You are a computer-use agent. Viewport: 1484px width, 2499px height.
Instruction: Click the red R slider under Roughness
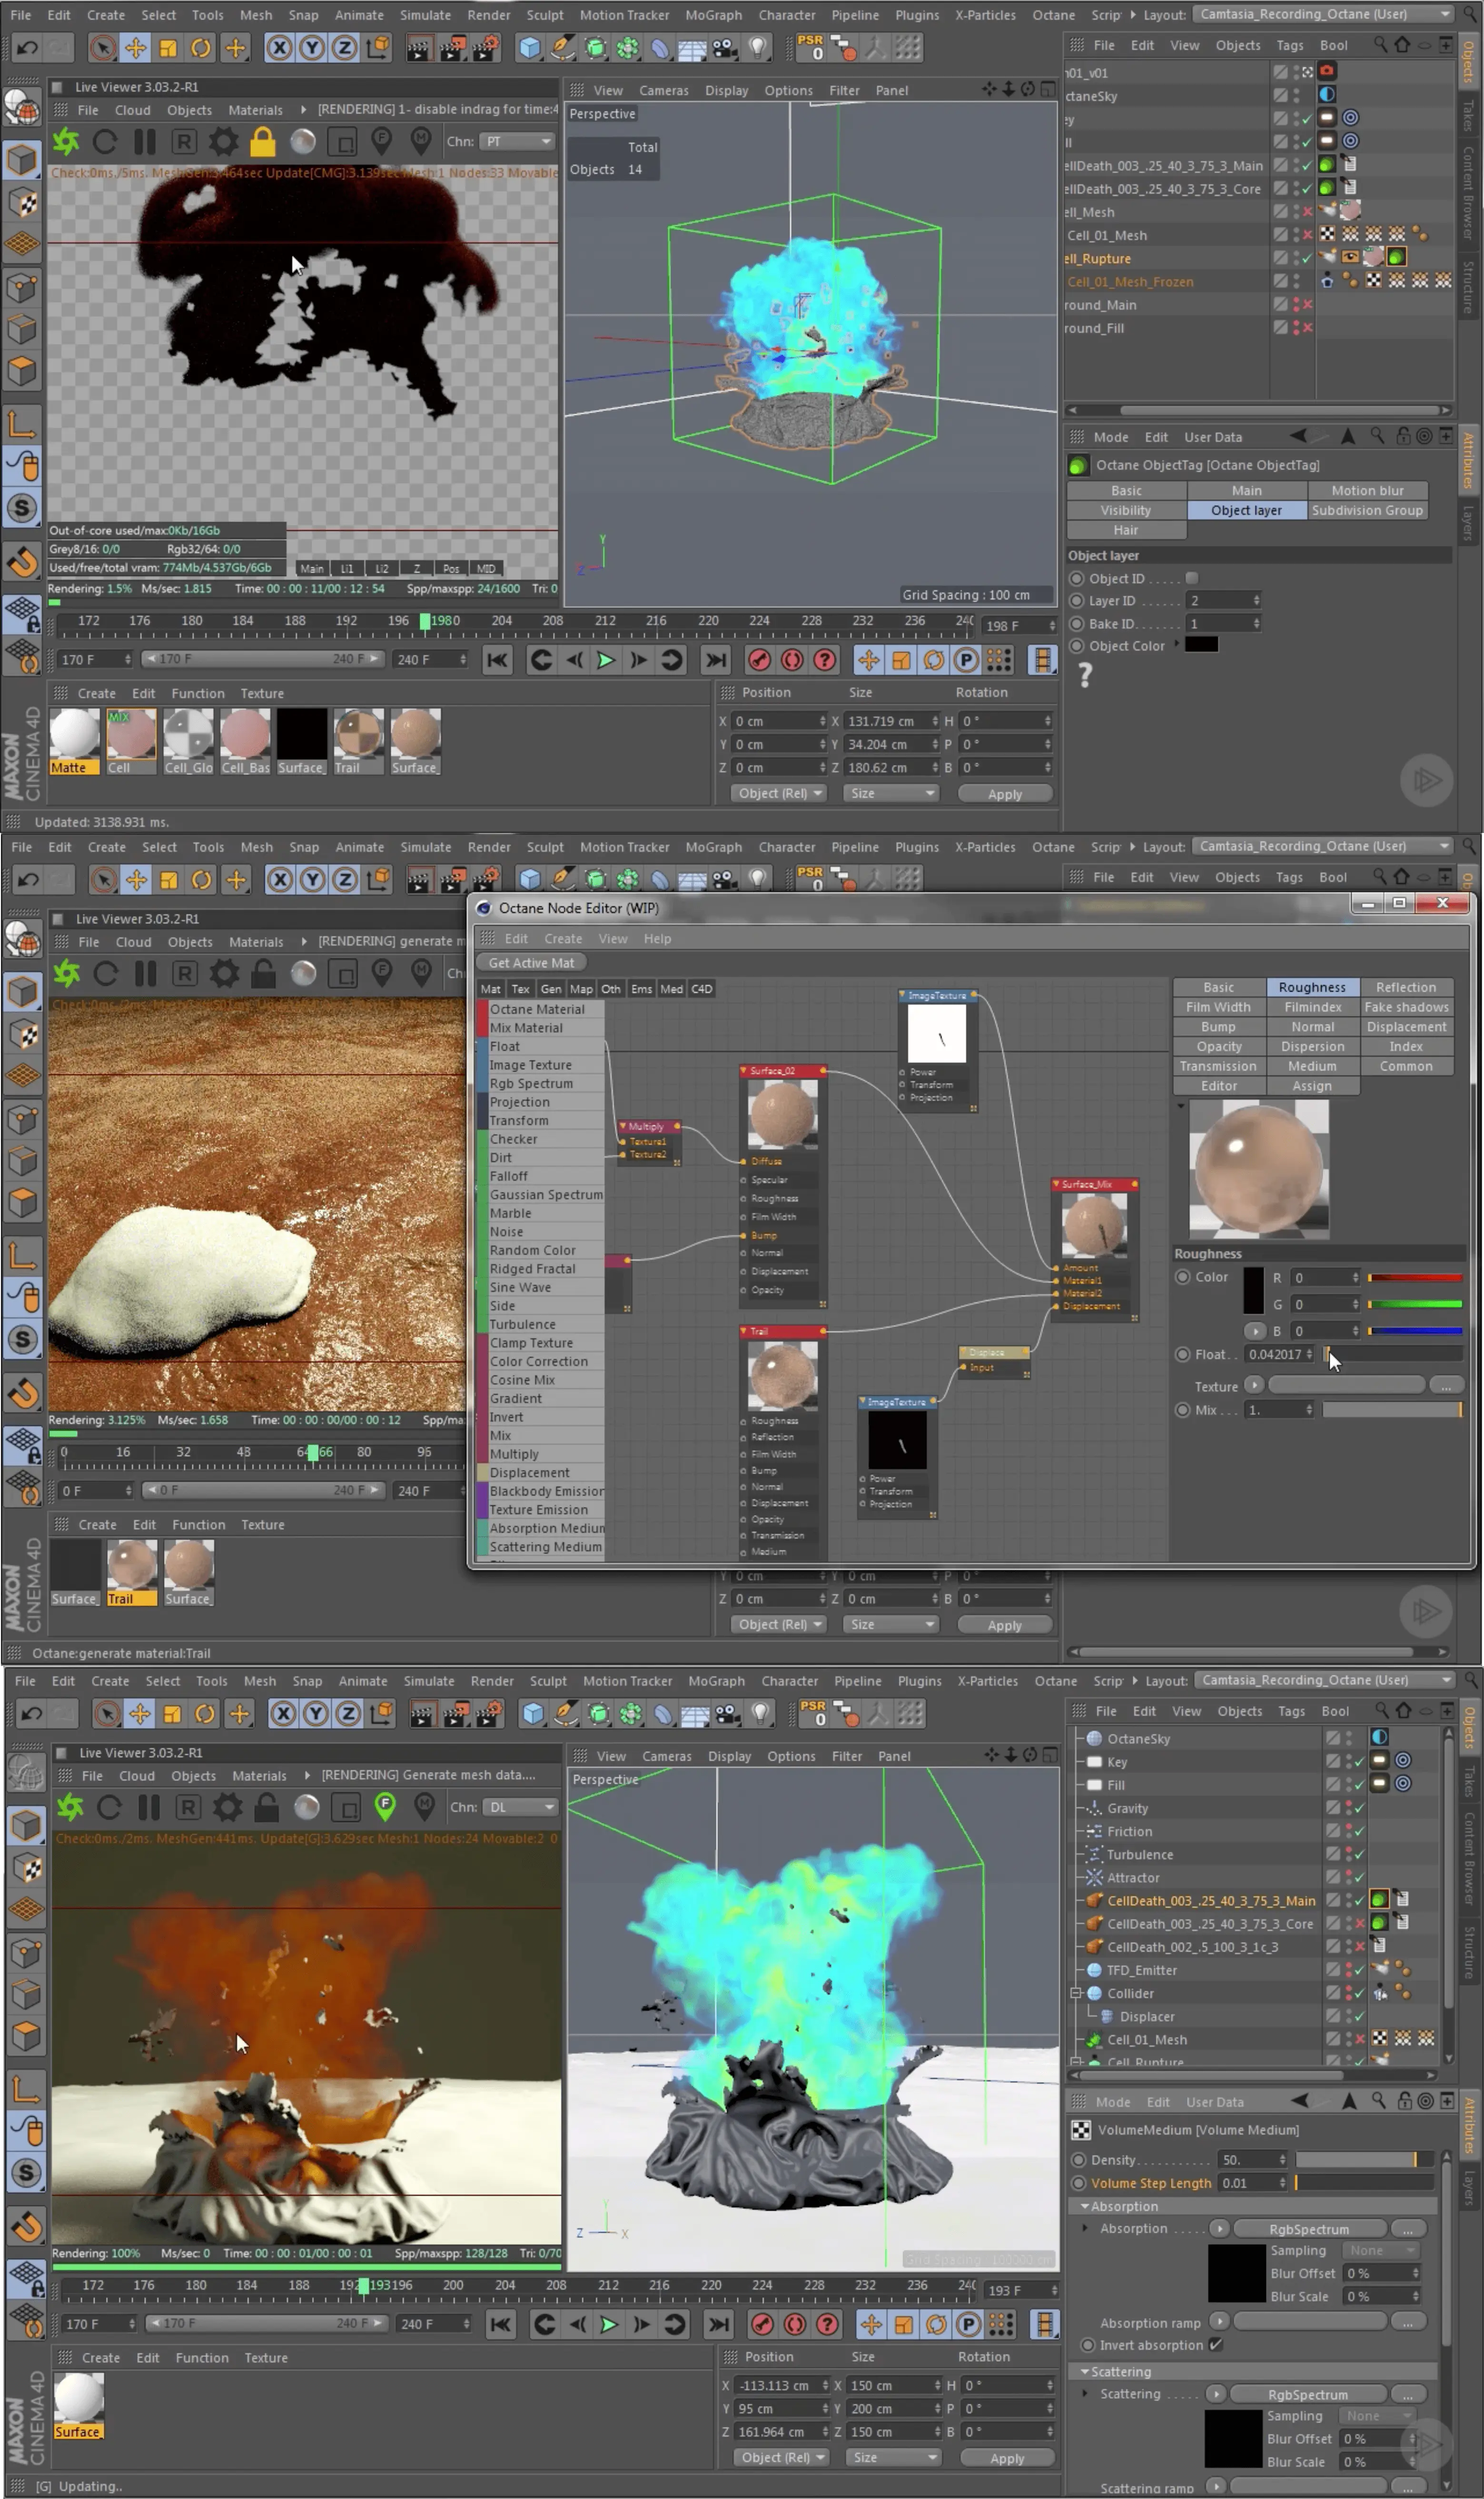tap(1415, 1277)
